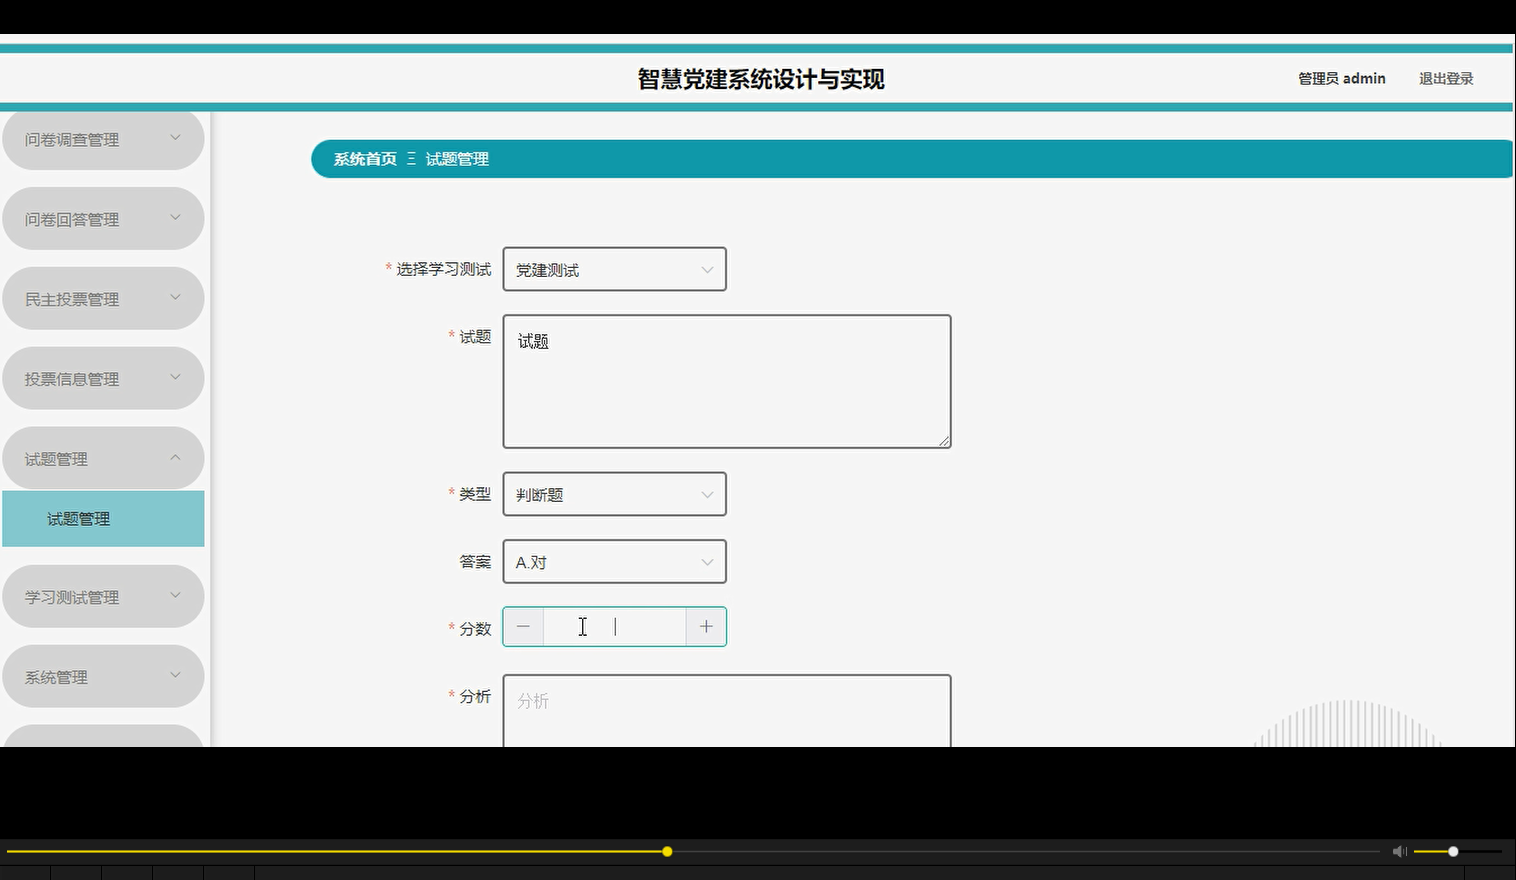Decrease the 分数 value with the minus icon

coord(523,626)
